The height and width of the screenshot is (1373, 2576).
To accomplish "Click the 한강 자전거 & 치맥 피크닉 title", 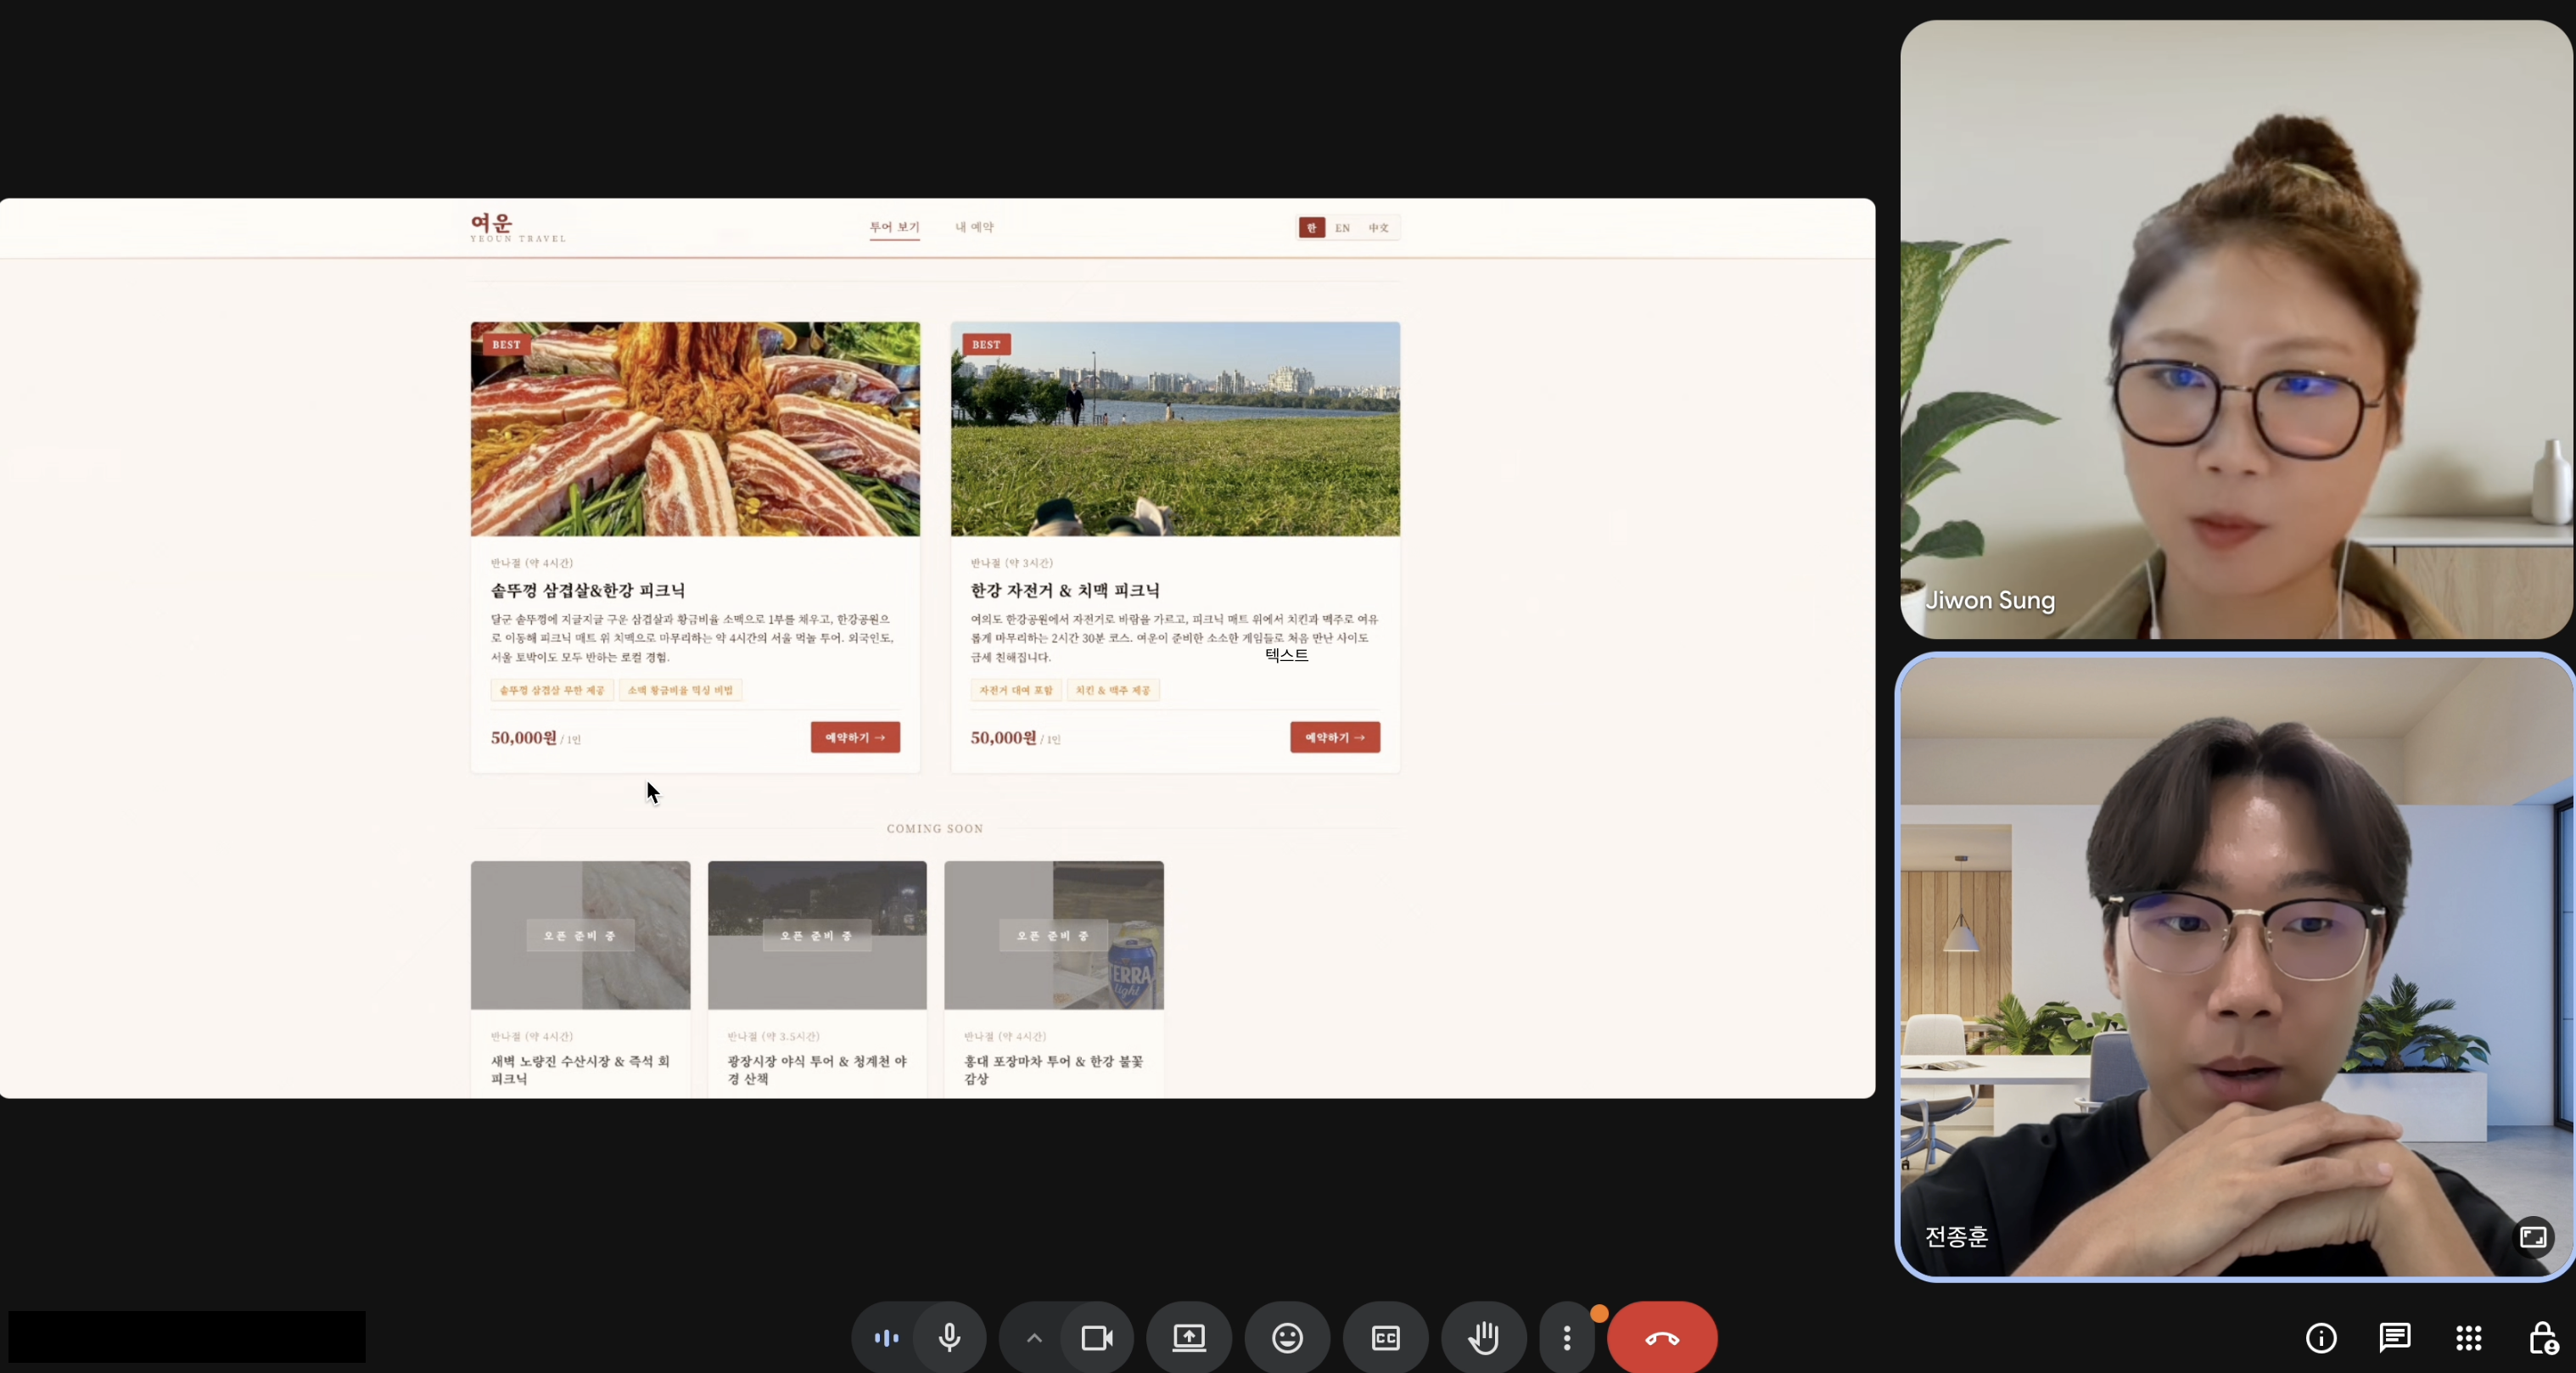I will point(1065,591).
